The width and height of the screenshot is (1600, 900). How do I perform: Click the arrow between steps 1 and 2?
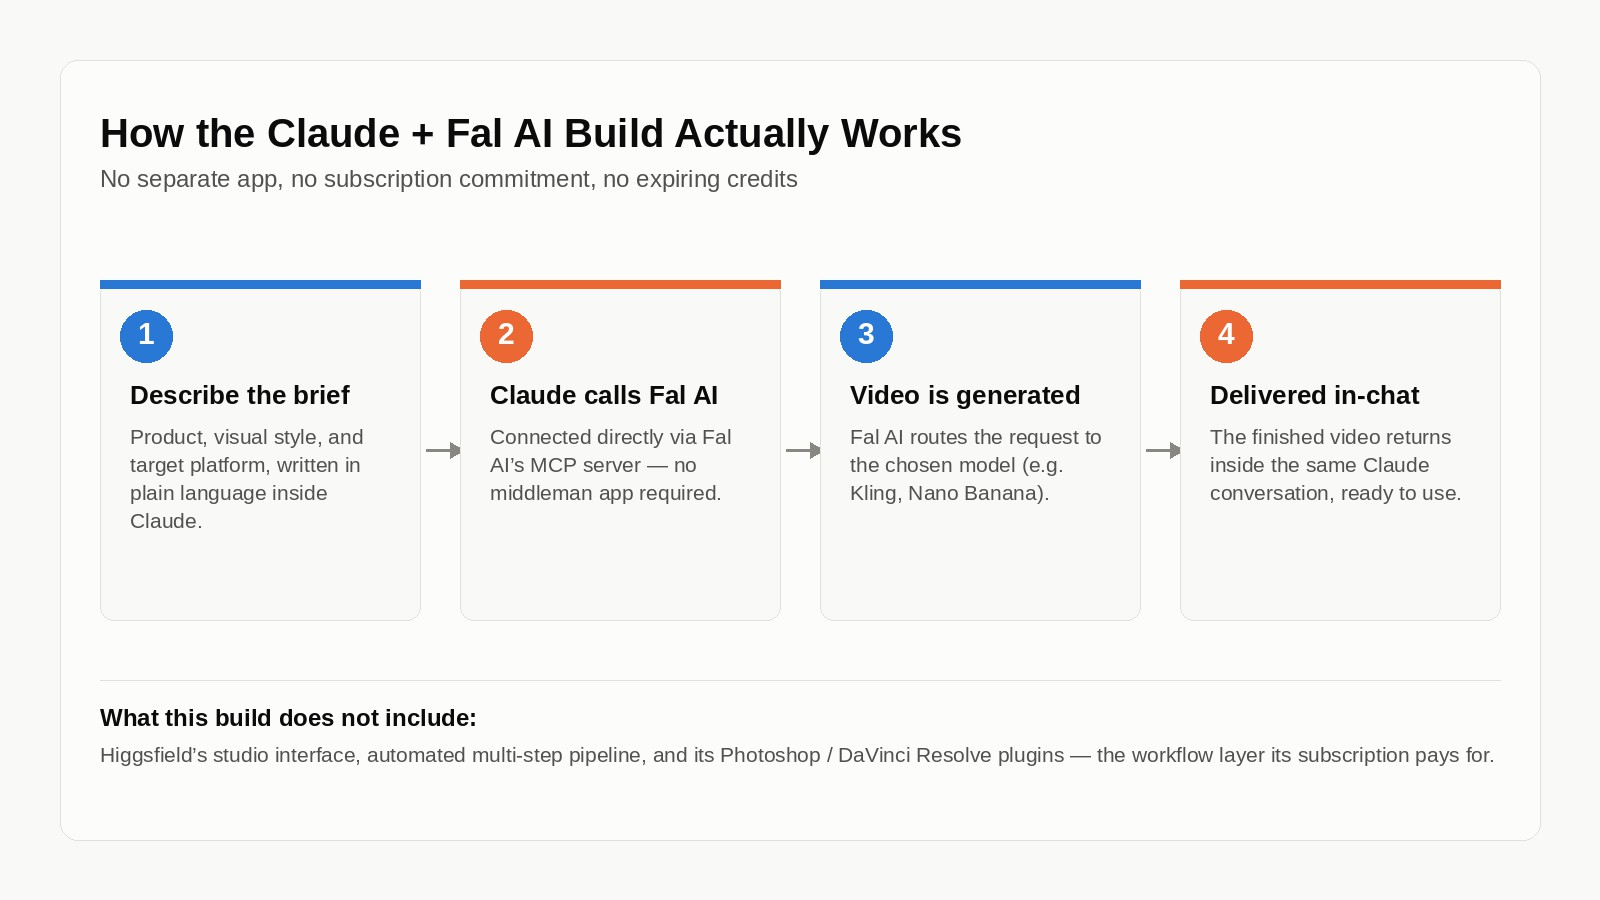pyautogui.click(x=443, y=451)
